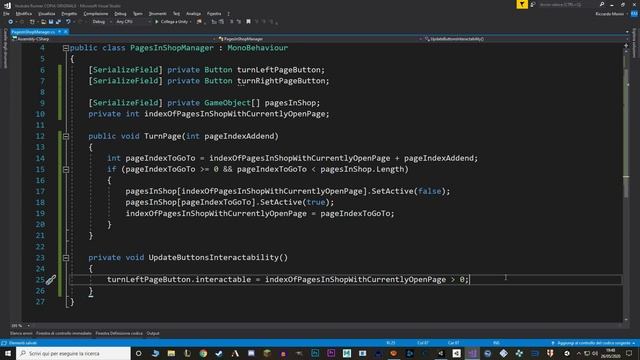The width and height of the screenshot is (640, 360).
Task: Open Google Chrome from the taskbar
Action: pos(203,353)
